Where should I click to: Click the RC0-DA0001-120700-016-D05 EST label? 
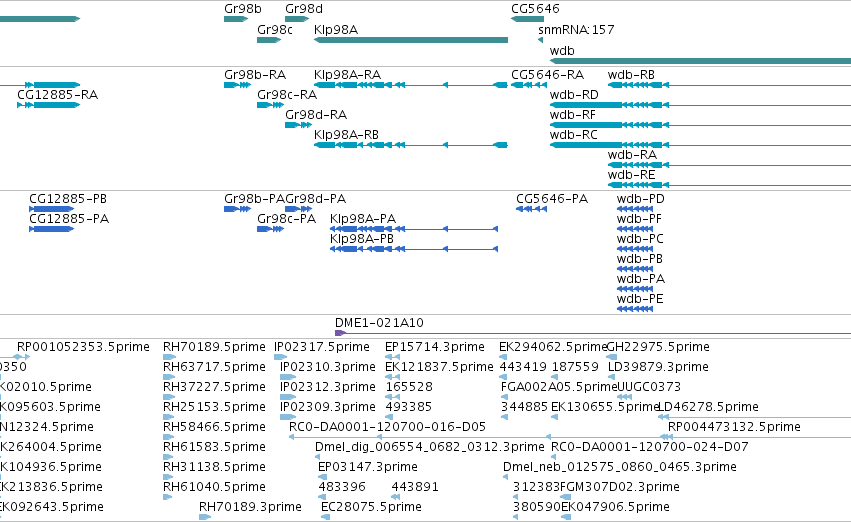tap(388, 427)
